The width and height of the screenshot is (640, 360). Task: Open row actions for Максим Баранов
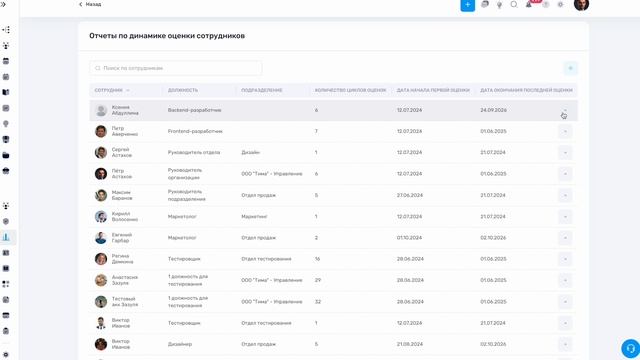click(x=565, y=195)
